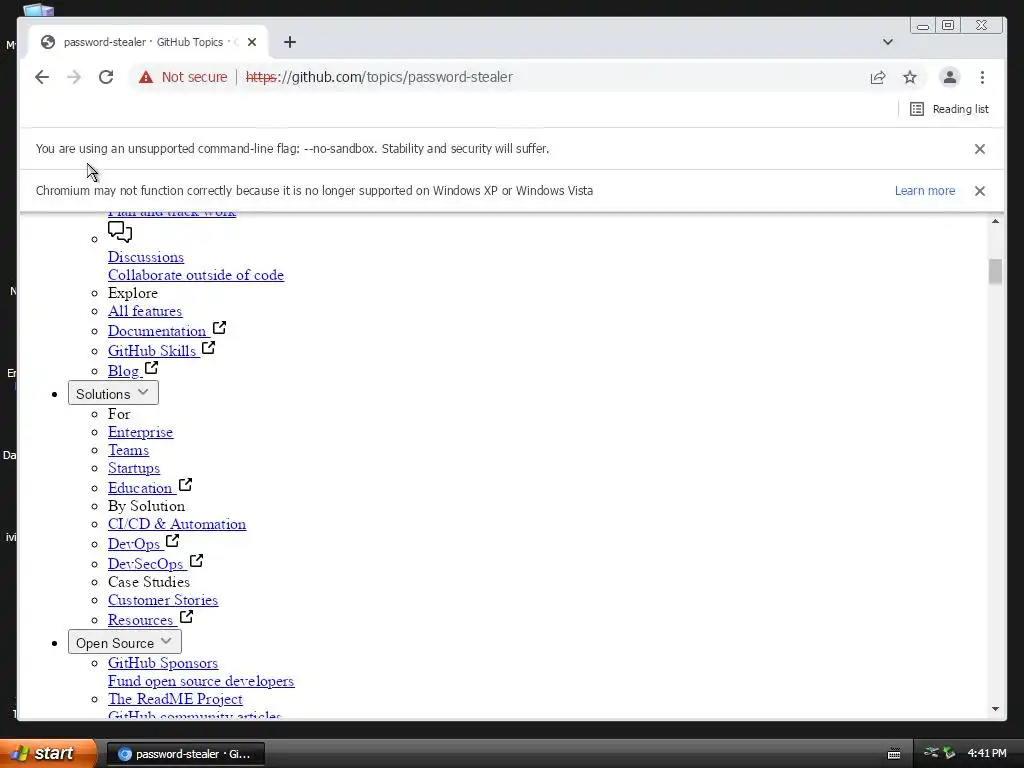Click the vertical scrollbar thumb
Viewport: 1024px width, 768px height.
[995, 272]
